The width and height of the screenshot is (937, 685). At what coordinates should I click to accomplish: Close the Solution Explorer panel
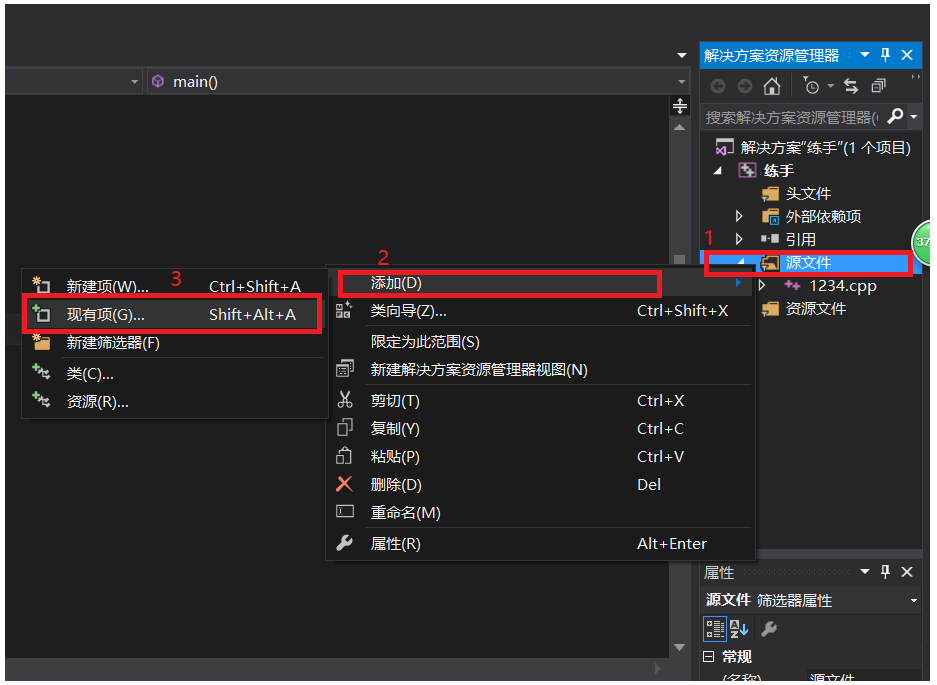[x=907, y=55]
